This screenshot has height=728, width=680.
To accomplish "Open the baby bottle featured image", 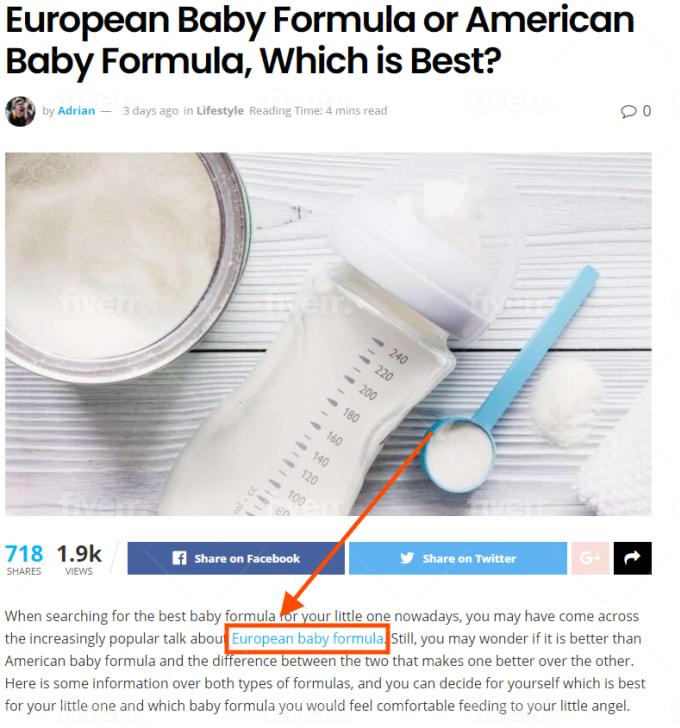I will (x=328, y=334).
